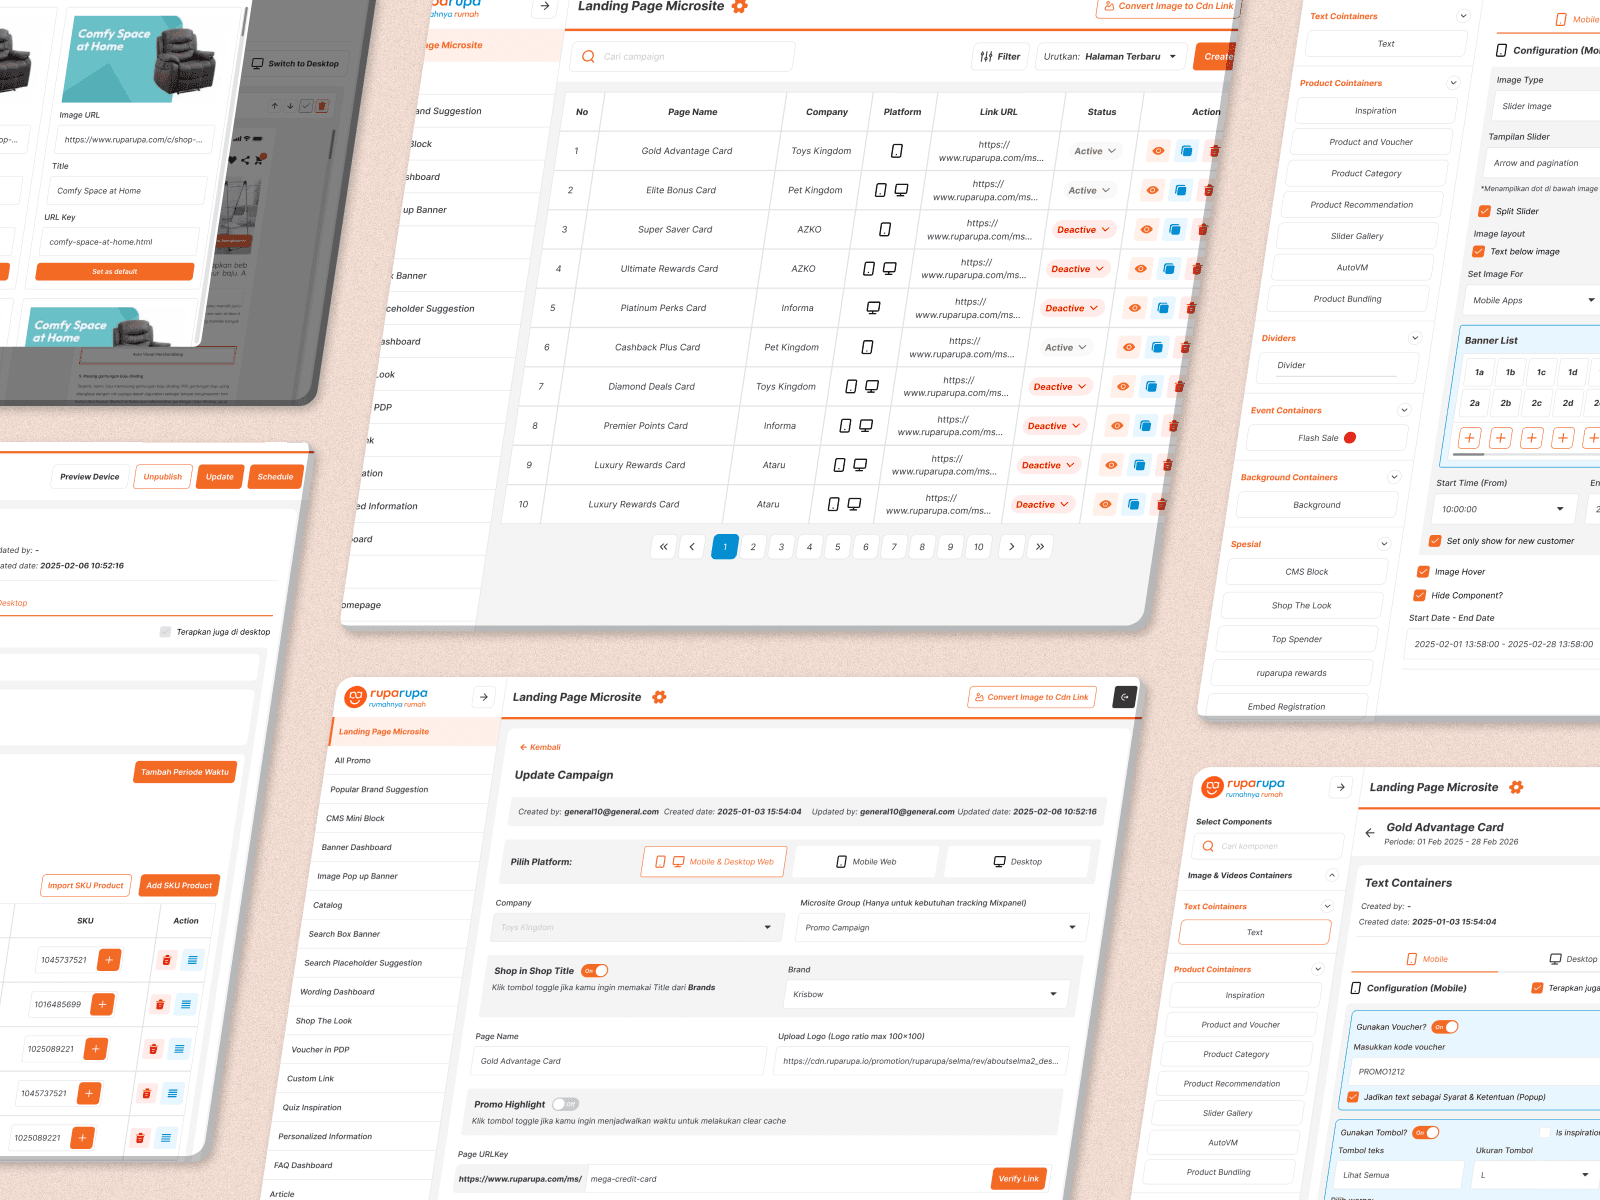This screenshot has width=1600, height=1200.
Task: Open the Urutkan Halaman Terbaru dropdown
Action: 1111,57
